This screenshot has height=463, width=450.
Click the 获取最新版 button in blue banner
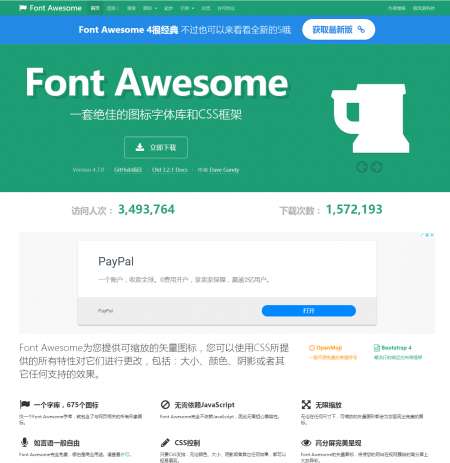[339, 30]
